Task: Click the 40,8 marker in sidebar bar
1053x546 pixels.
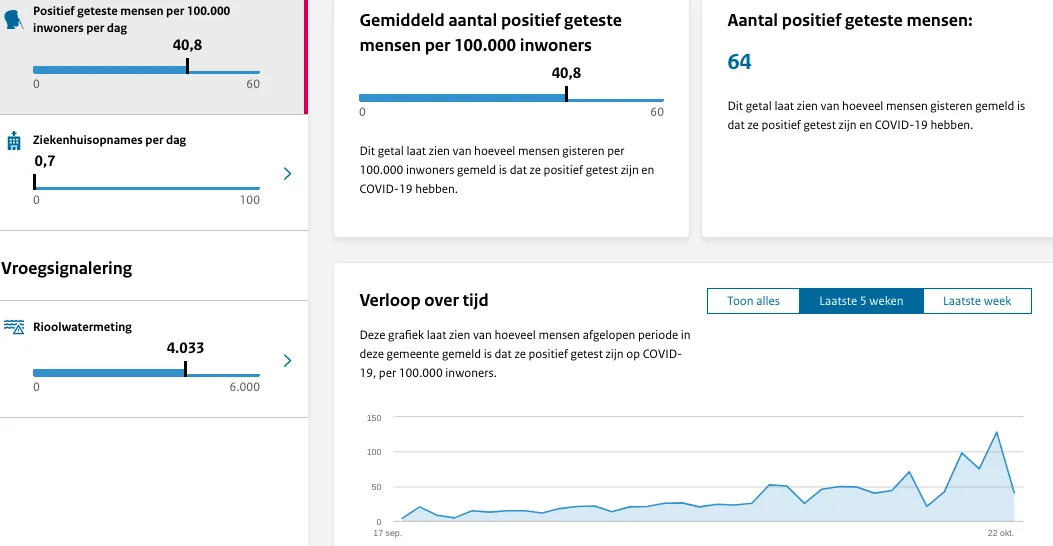Action: coord(187,66)
